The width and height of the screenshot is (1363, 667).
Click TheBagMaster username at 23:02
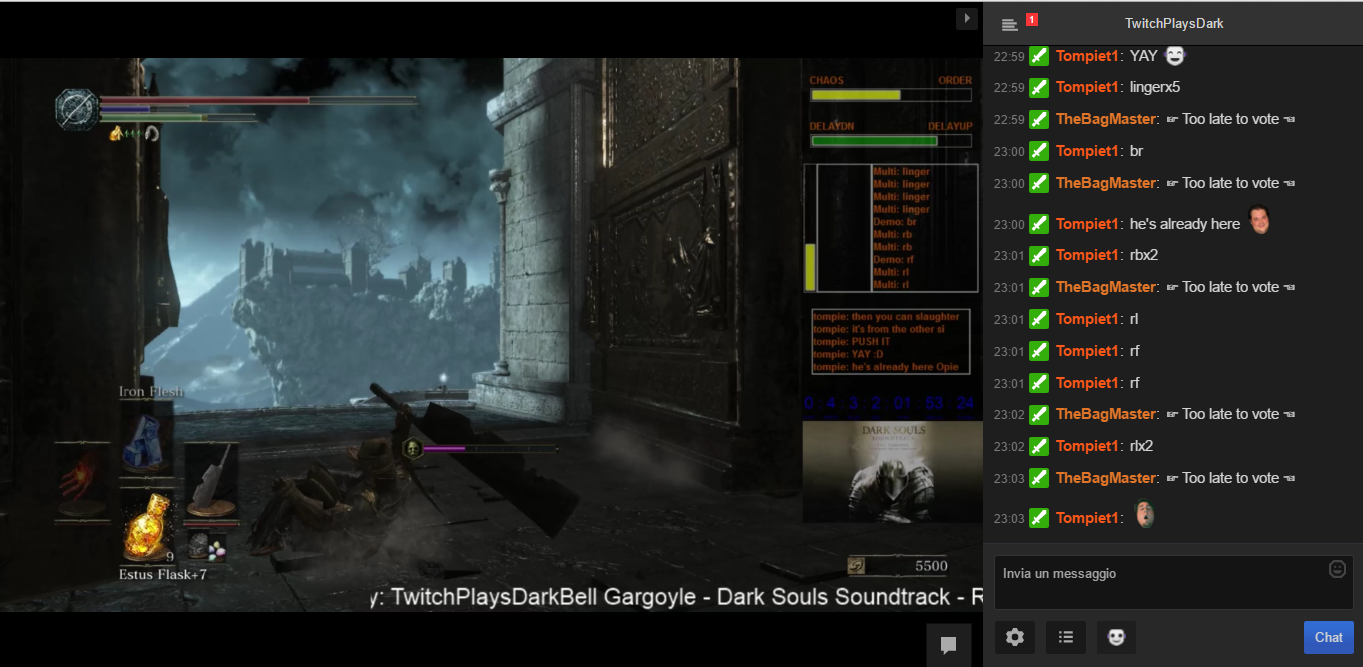click(1106, 414)
